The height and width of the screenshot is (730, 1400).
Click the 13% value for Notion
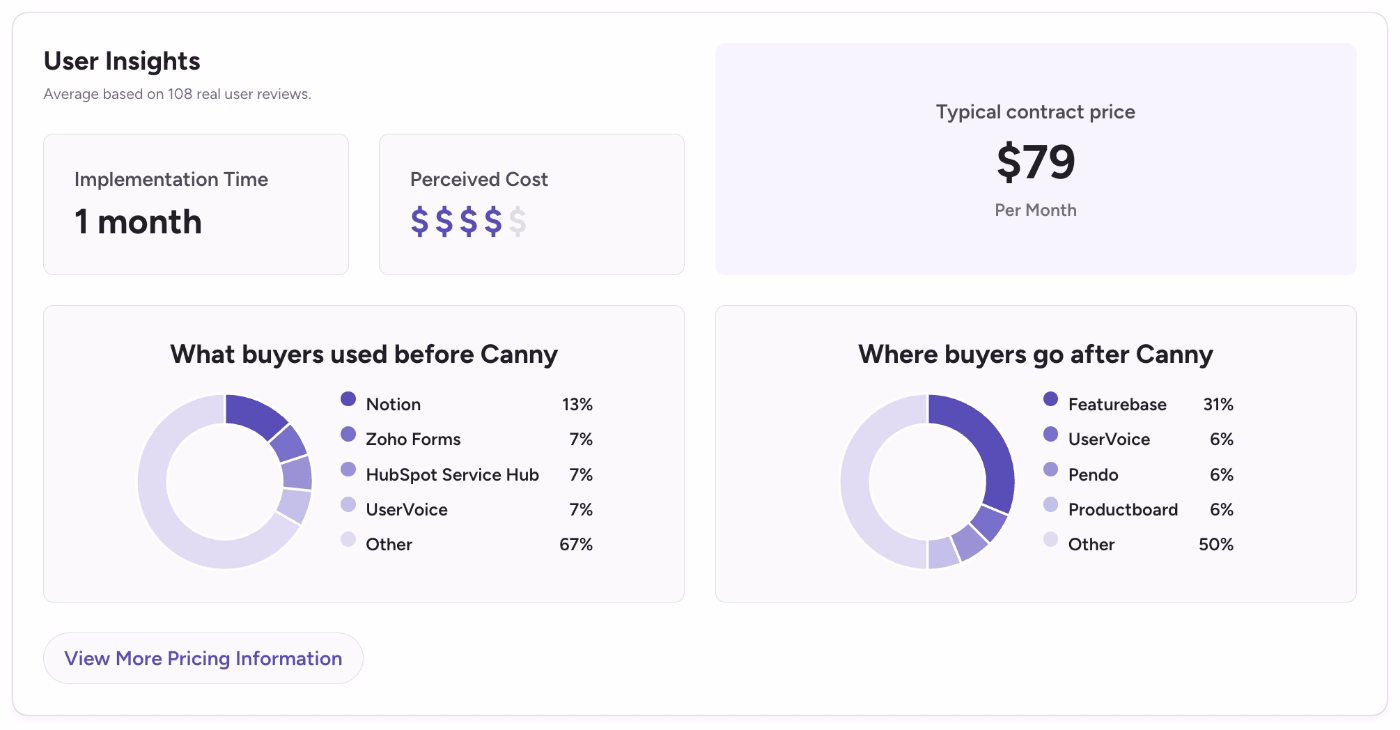[577, 404]
